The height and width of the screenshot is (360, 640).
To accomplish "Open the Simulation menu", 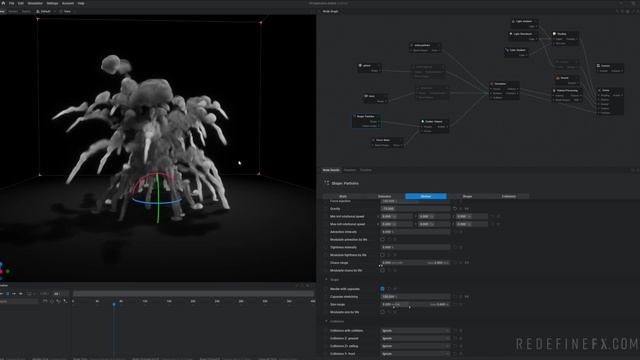I will coord(35,3).
